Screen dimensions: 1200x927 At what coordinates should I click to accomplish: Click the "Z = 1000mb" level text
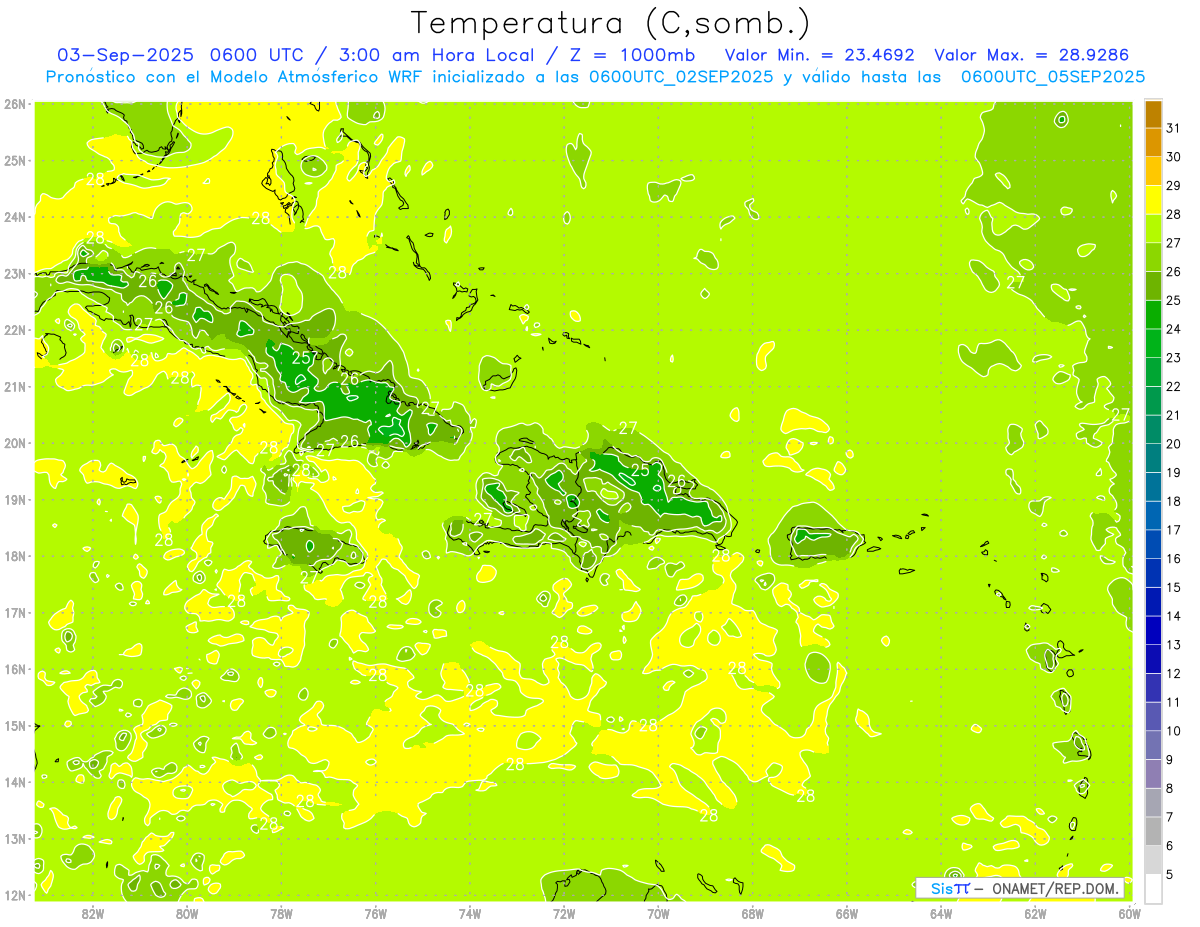632,55
